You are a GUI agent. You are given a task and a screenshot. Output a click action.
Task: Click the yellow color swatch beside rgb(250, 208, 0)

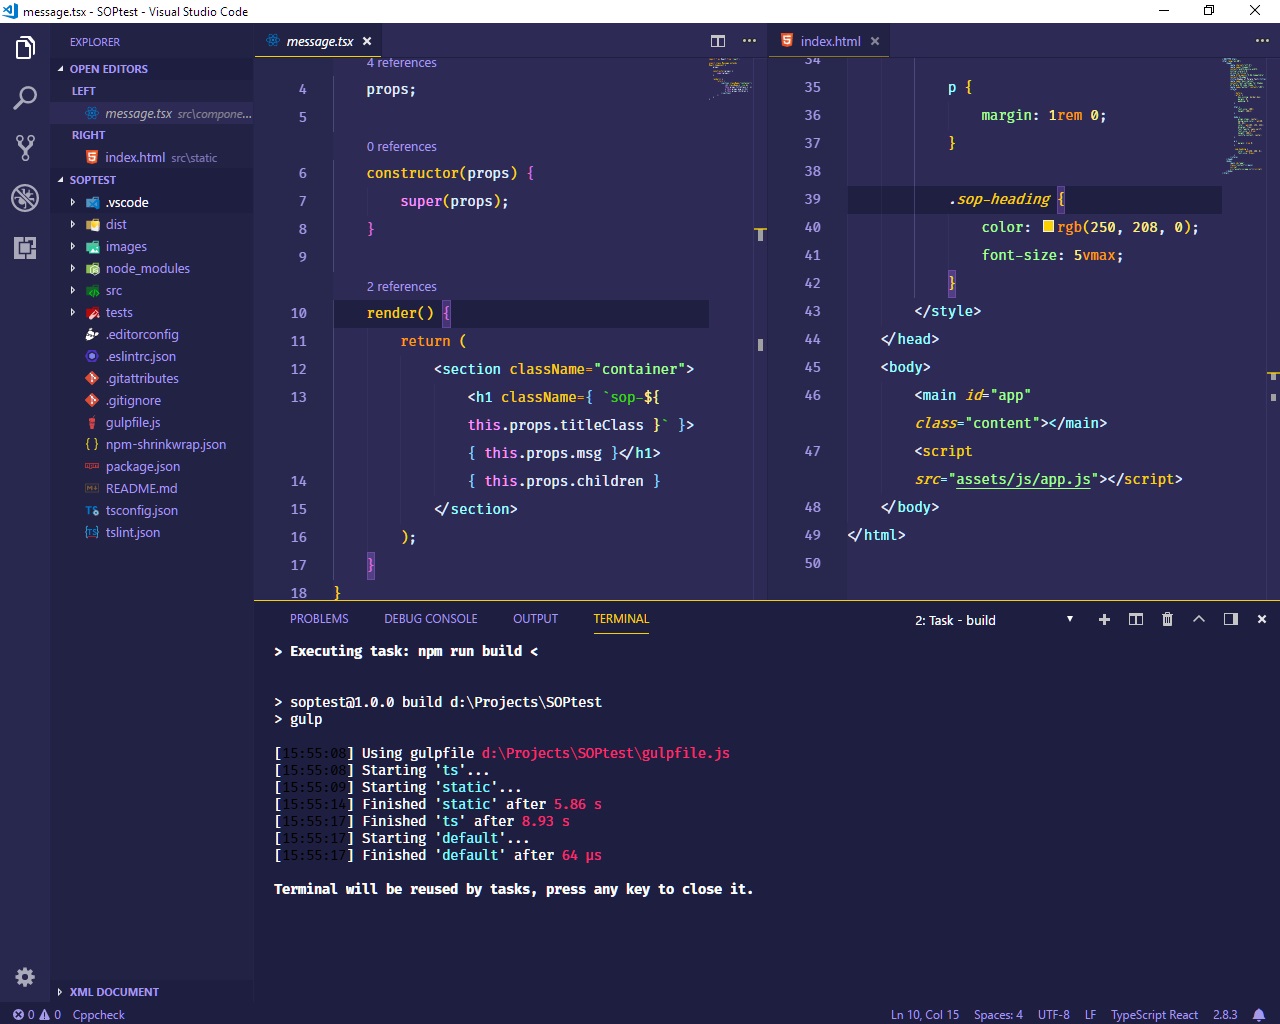click(1046, 227)
